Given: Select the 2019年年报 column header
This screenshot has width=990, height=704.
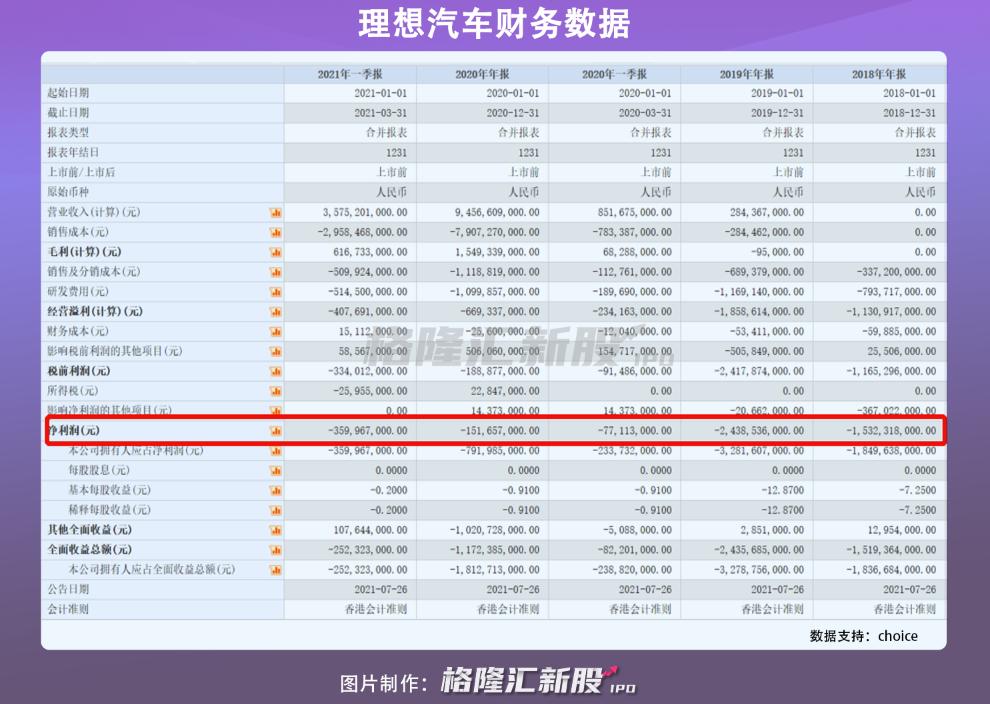Looking at the screenshot, I should pos(747,74).
